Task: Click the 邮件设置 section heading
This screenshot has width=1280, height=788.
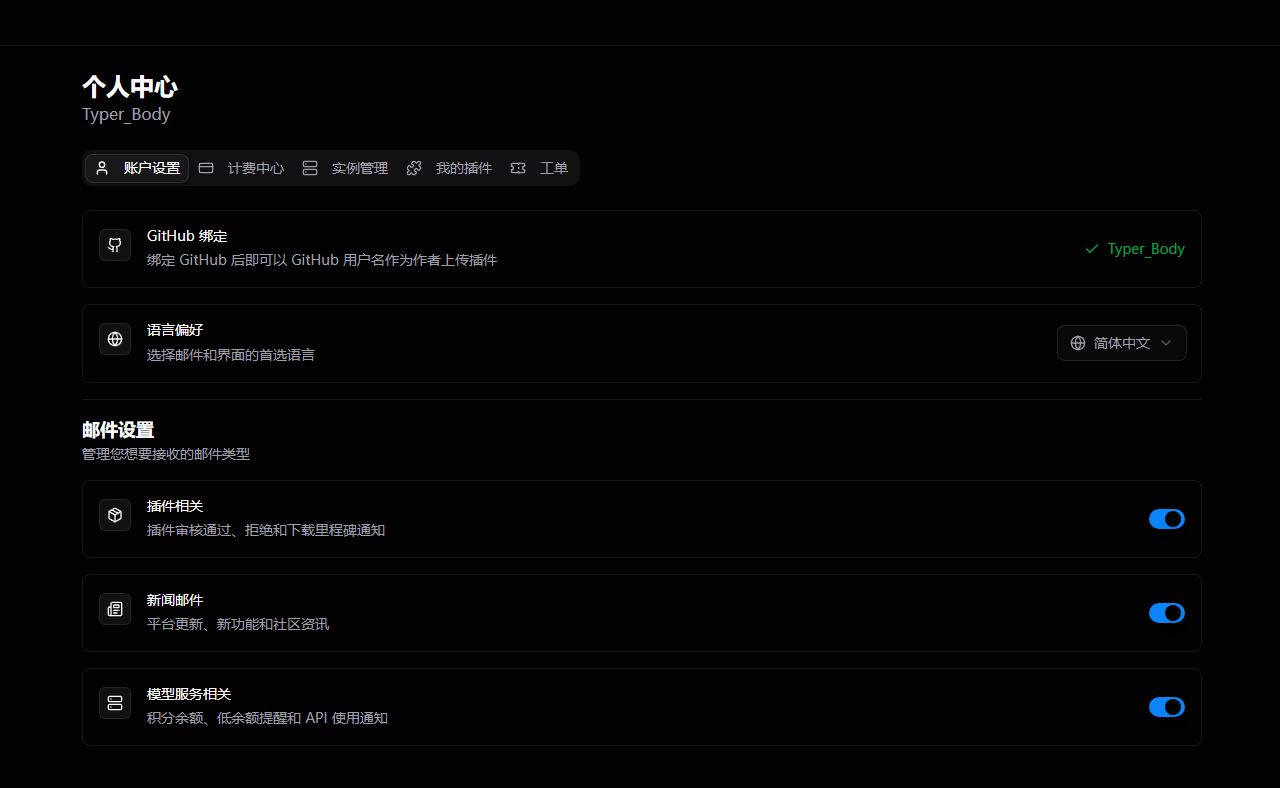Action: tap(118, 430)
